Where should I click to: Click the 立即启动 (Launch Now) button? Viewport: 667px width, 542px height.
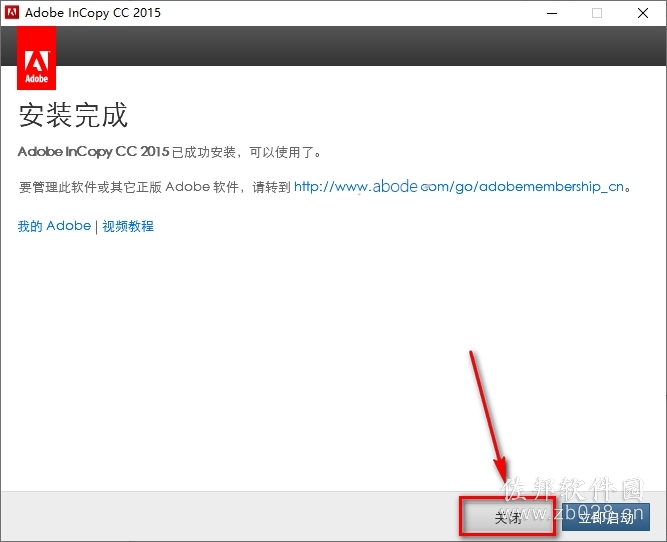(606, 517)
